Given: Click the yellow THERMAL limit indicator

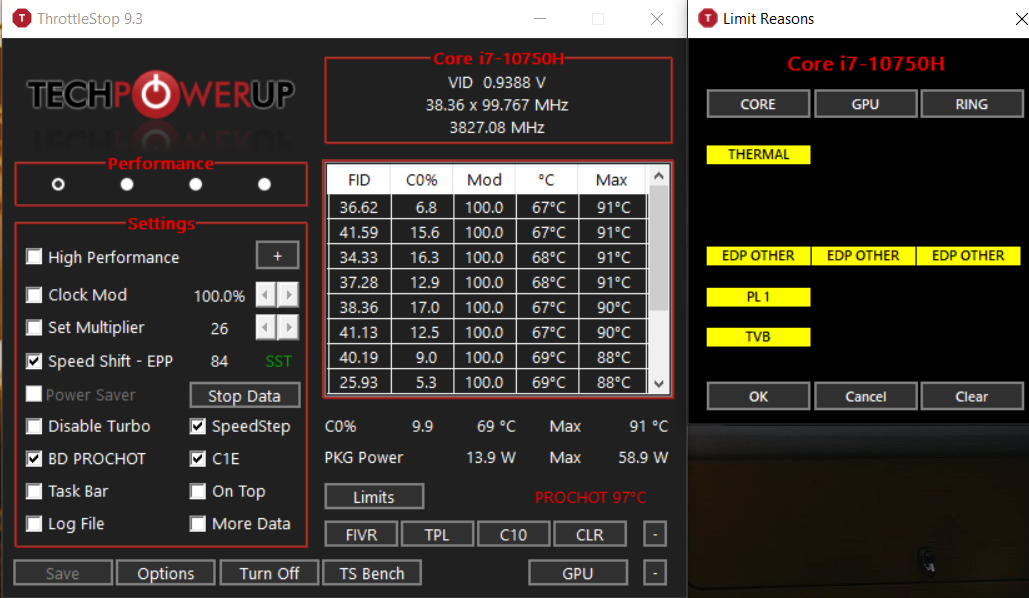Looking at the screenshot, I should (759, 154).
